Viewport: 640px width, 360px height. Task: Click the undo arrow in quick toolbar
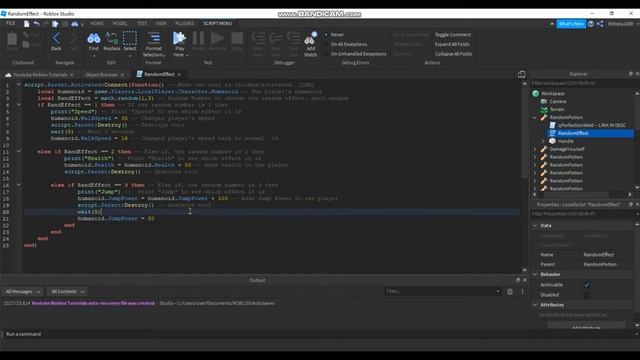(x=37, y=24)
